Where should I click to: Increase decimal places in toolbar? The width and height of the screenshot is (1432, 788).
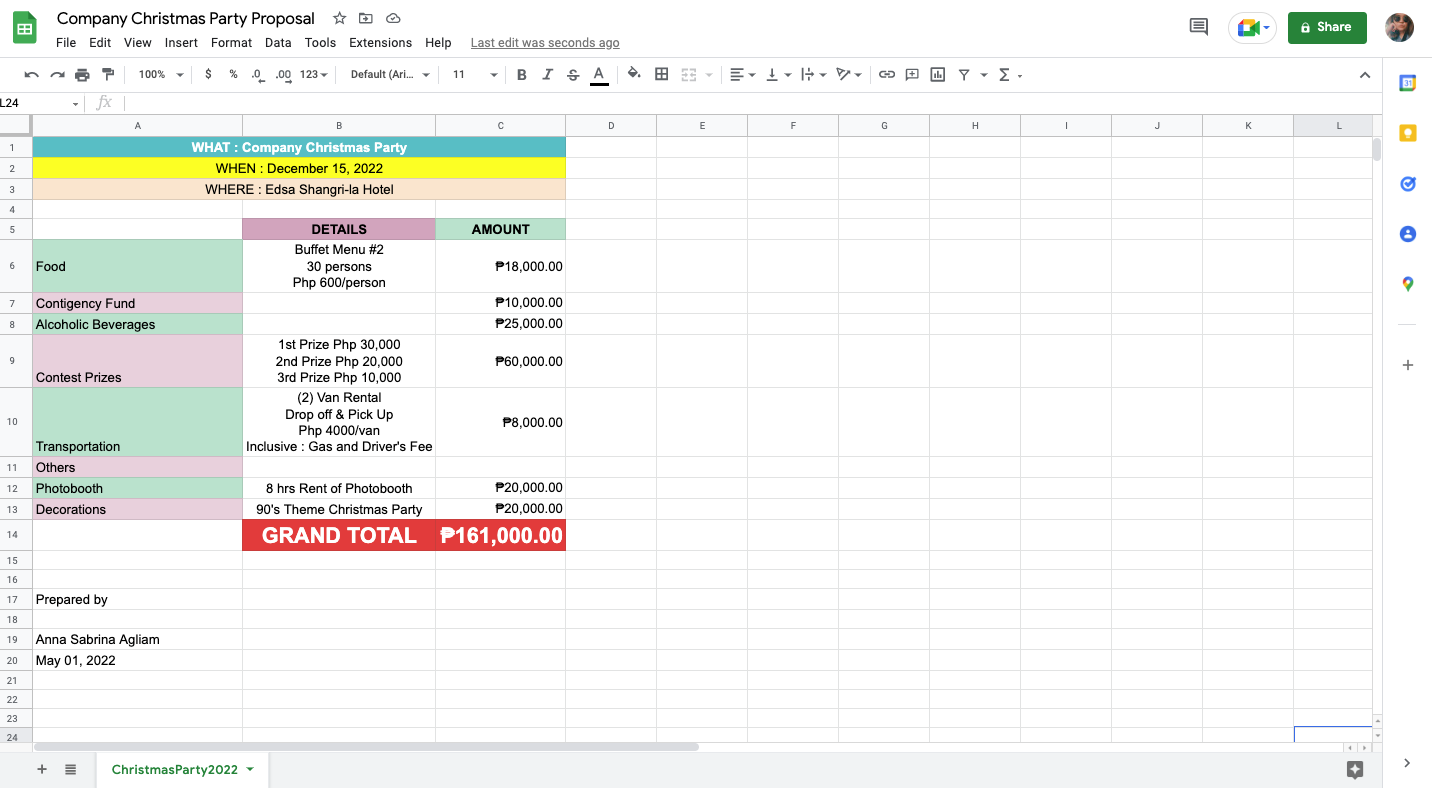coord(284,75)
